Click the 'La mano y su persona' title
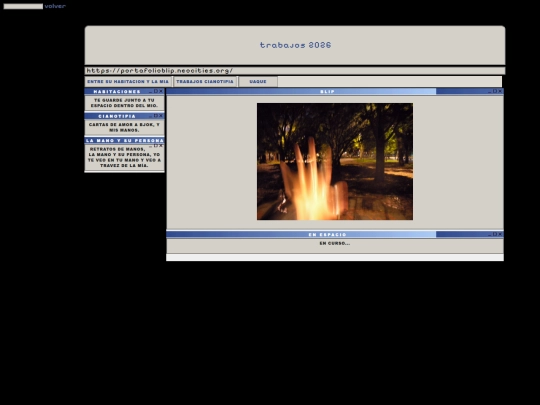The image size is (540, 405). point(125,141)
